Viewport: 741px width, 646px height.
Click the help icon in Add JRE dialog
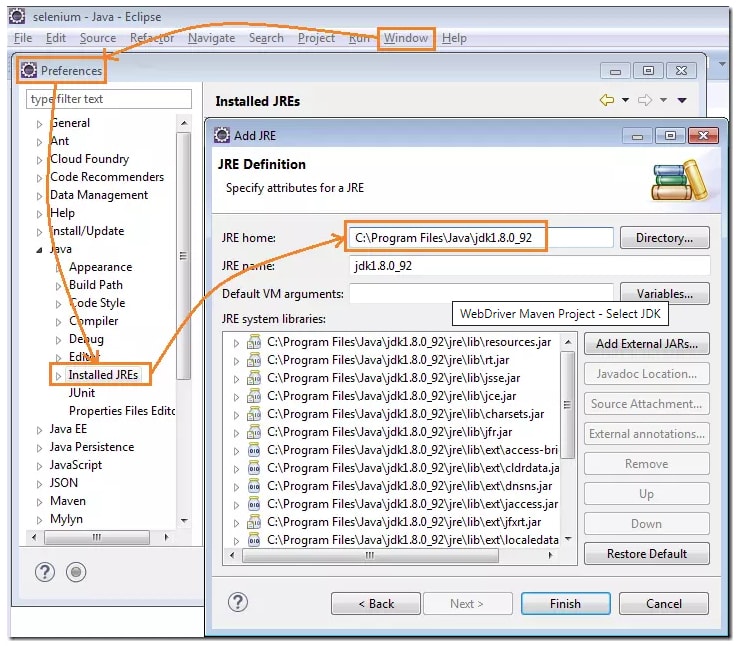click(237, 602)
